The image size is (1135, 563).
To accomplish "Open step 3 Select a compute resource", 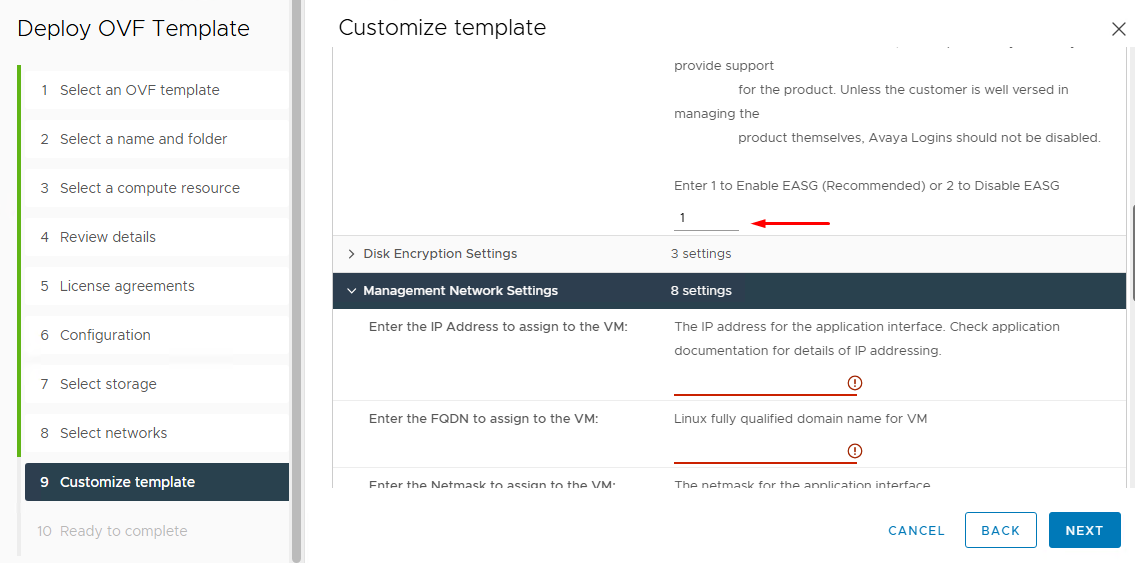I will pos(149,188).
